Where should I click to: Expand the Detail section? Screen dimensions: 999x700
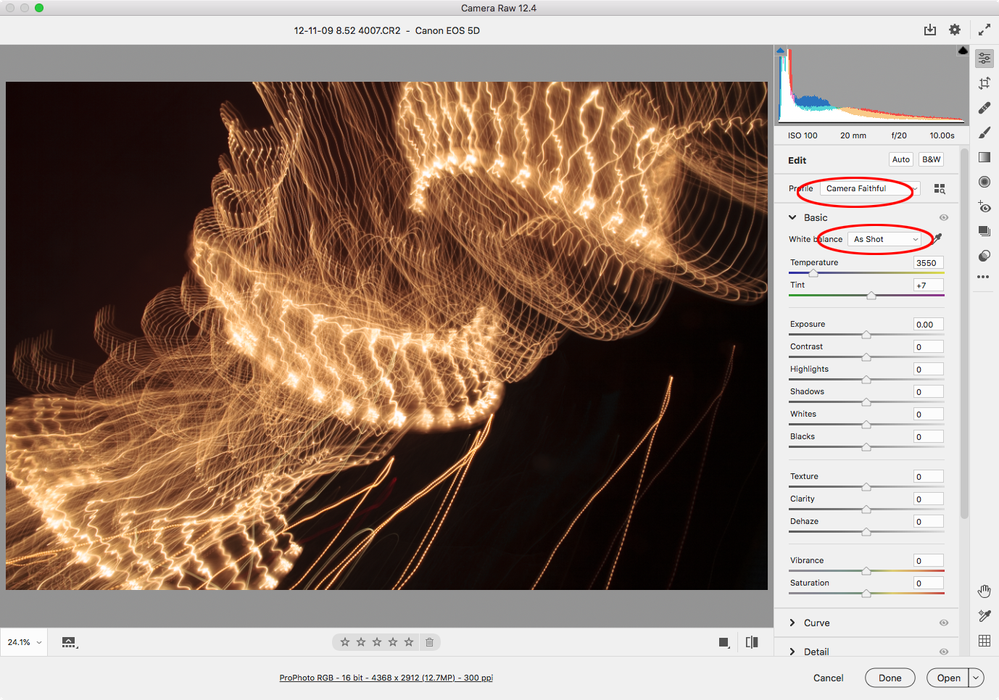coord(792,652)
